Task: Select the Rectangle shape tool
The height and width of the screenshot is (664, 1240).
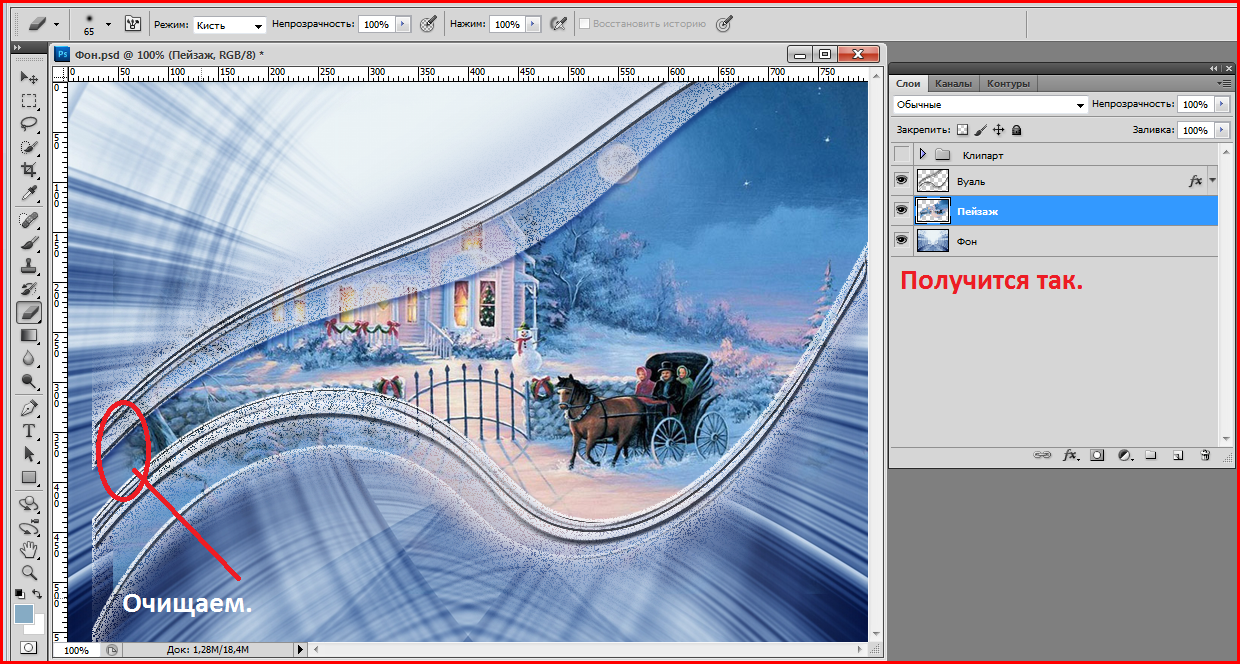Action: pyautogui.click(x=30, y=478)
